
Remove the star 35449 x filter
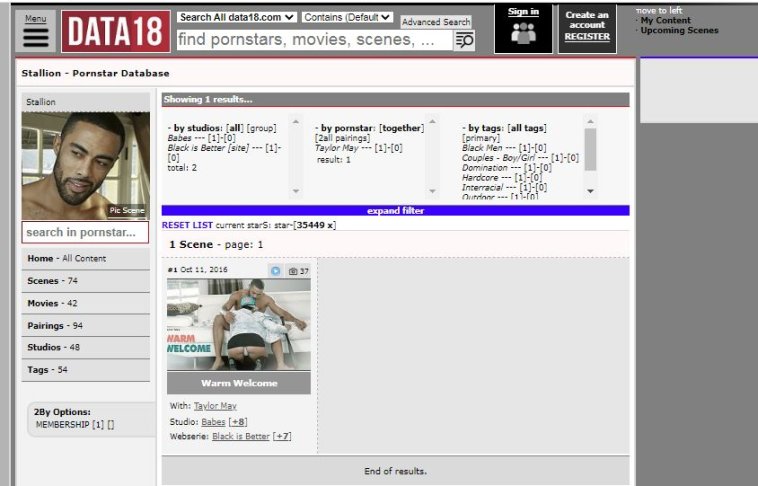click(315, 225)
